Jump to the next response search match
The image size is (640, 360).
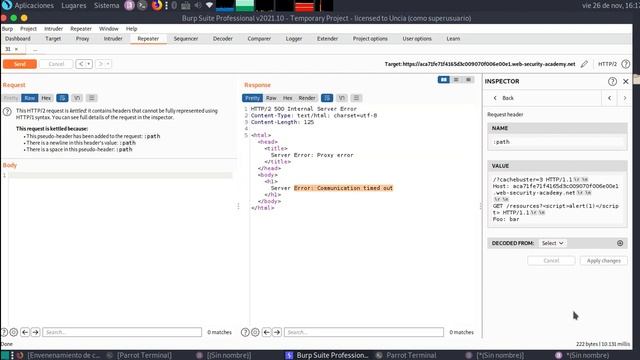click(x=277, y=332)
